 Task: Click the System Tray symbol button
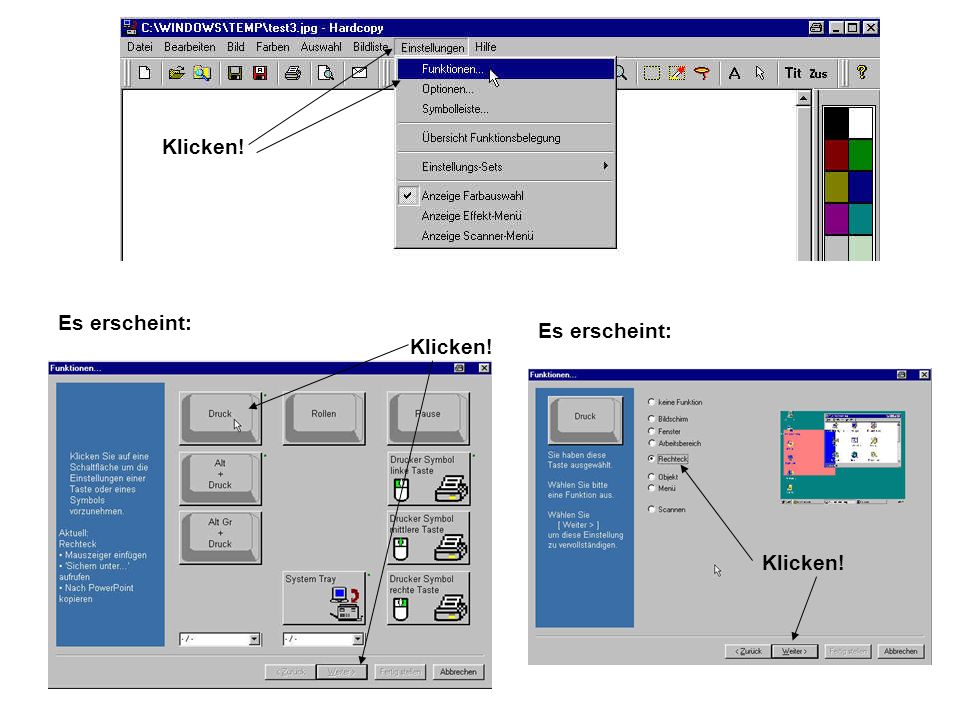coord(324,598)
